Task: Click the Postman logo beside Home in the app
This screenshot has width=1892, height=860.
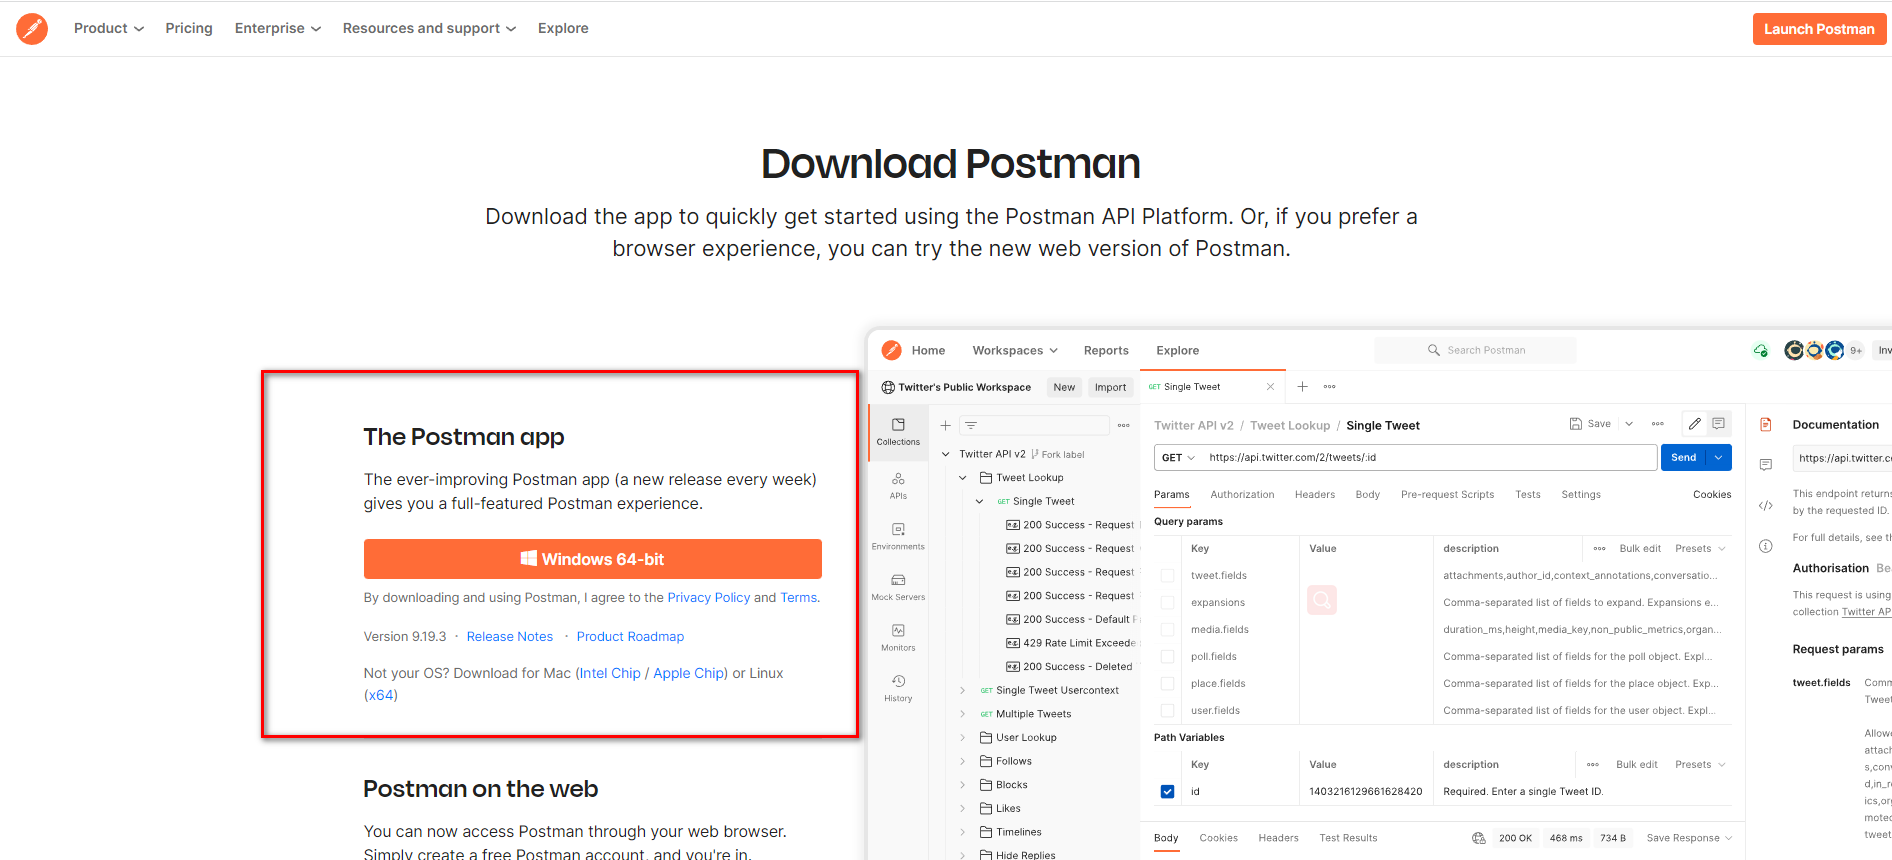Action: [891, 350]
